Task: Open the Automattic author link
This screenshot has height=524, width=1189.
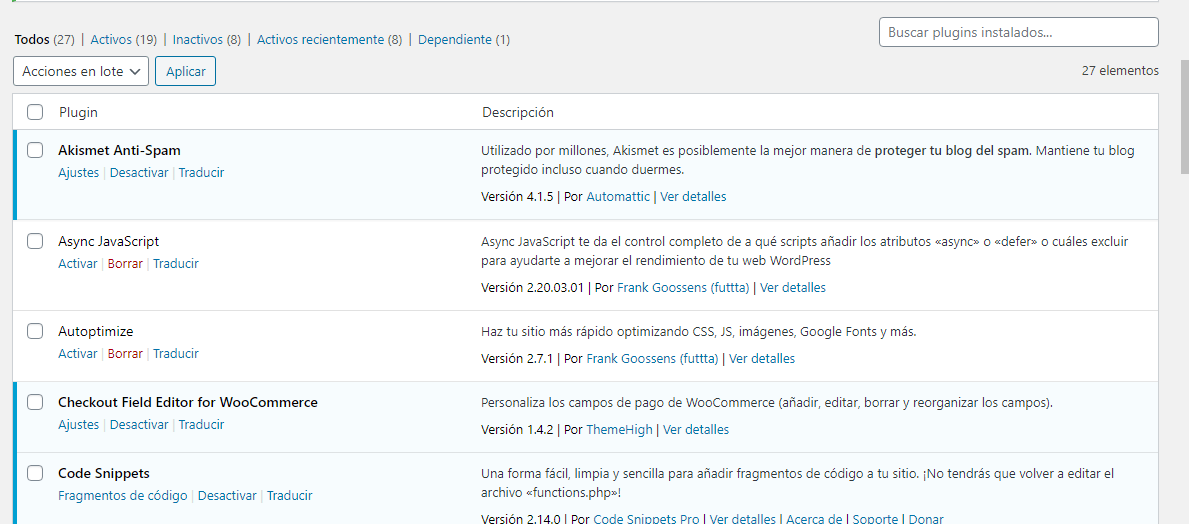Action: click(x=618, y=196)
